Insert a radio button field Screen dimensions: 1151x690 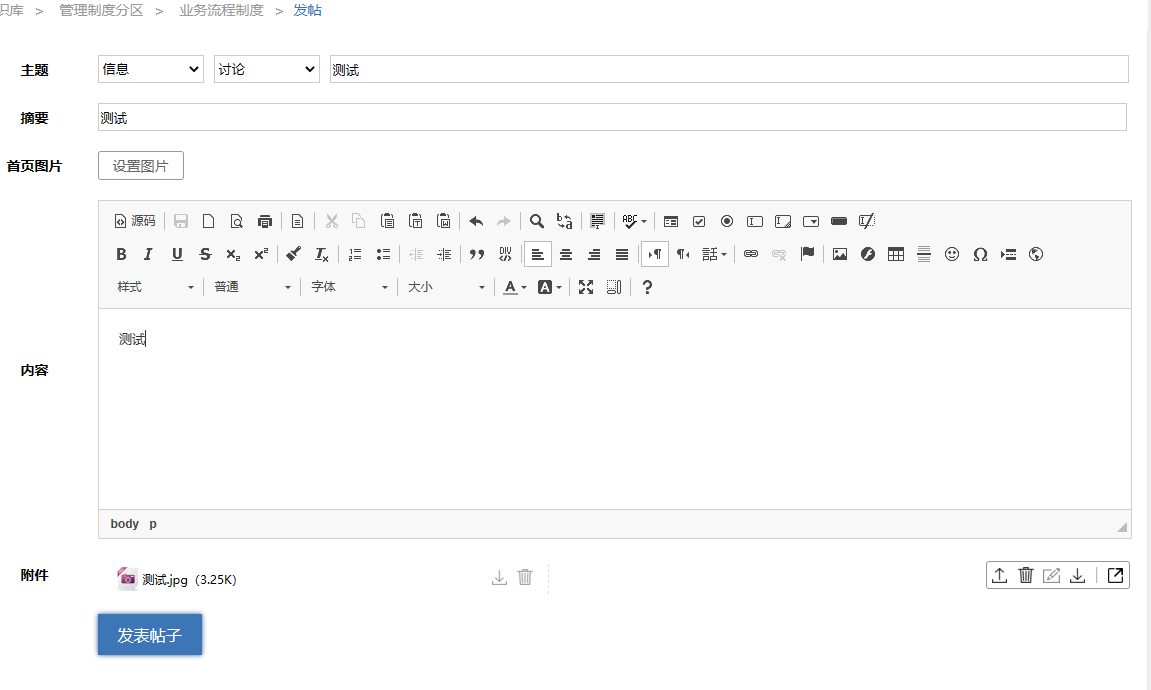point(727,221)
